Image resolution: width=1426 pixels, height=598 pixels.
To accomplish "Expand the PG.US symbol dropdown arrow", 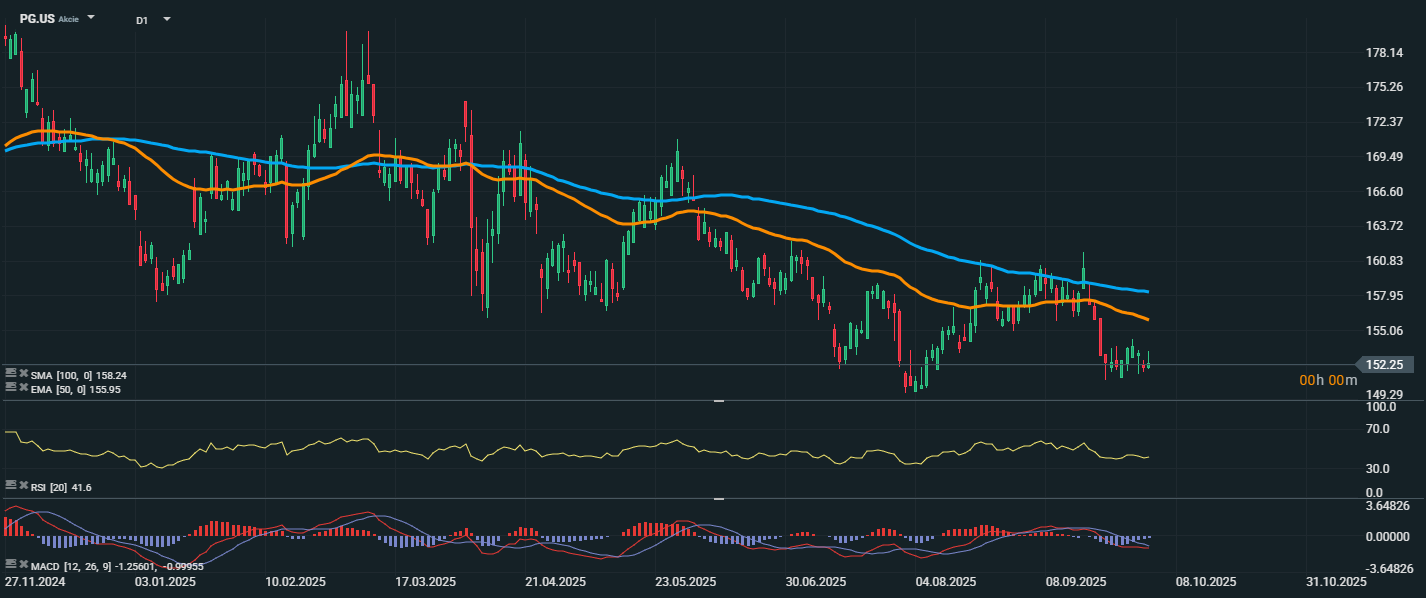I will coord(91,18).
